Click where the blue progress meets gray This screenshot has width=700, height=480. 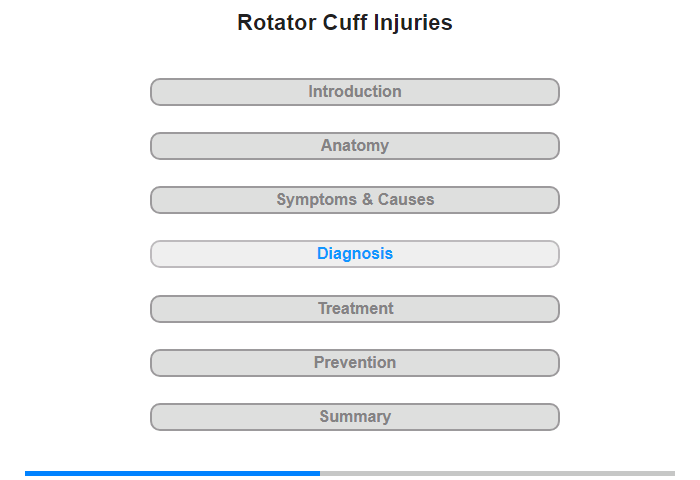click(320, 473)
